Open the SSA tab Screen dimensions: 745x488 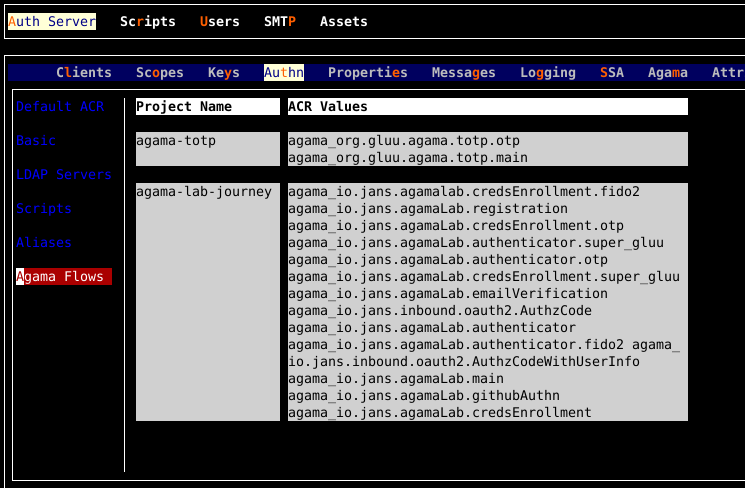point(611,72)
